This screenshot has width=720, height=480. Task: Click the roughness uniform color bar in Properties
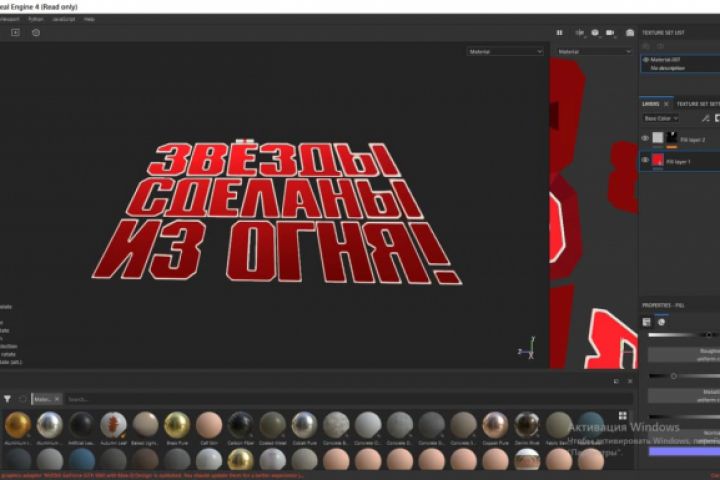coord(684,355)
